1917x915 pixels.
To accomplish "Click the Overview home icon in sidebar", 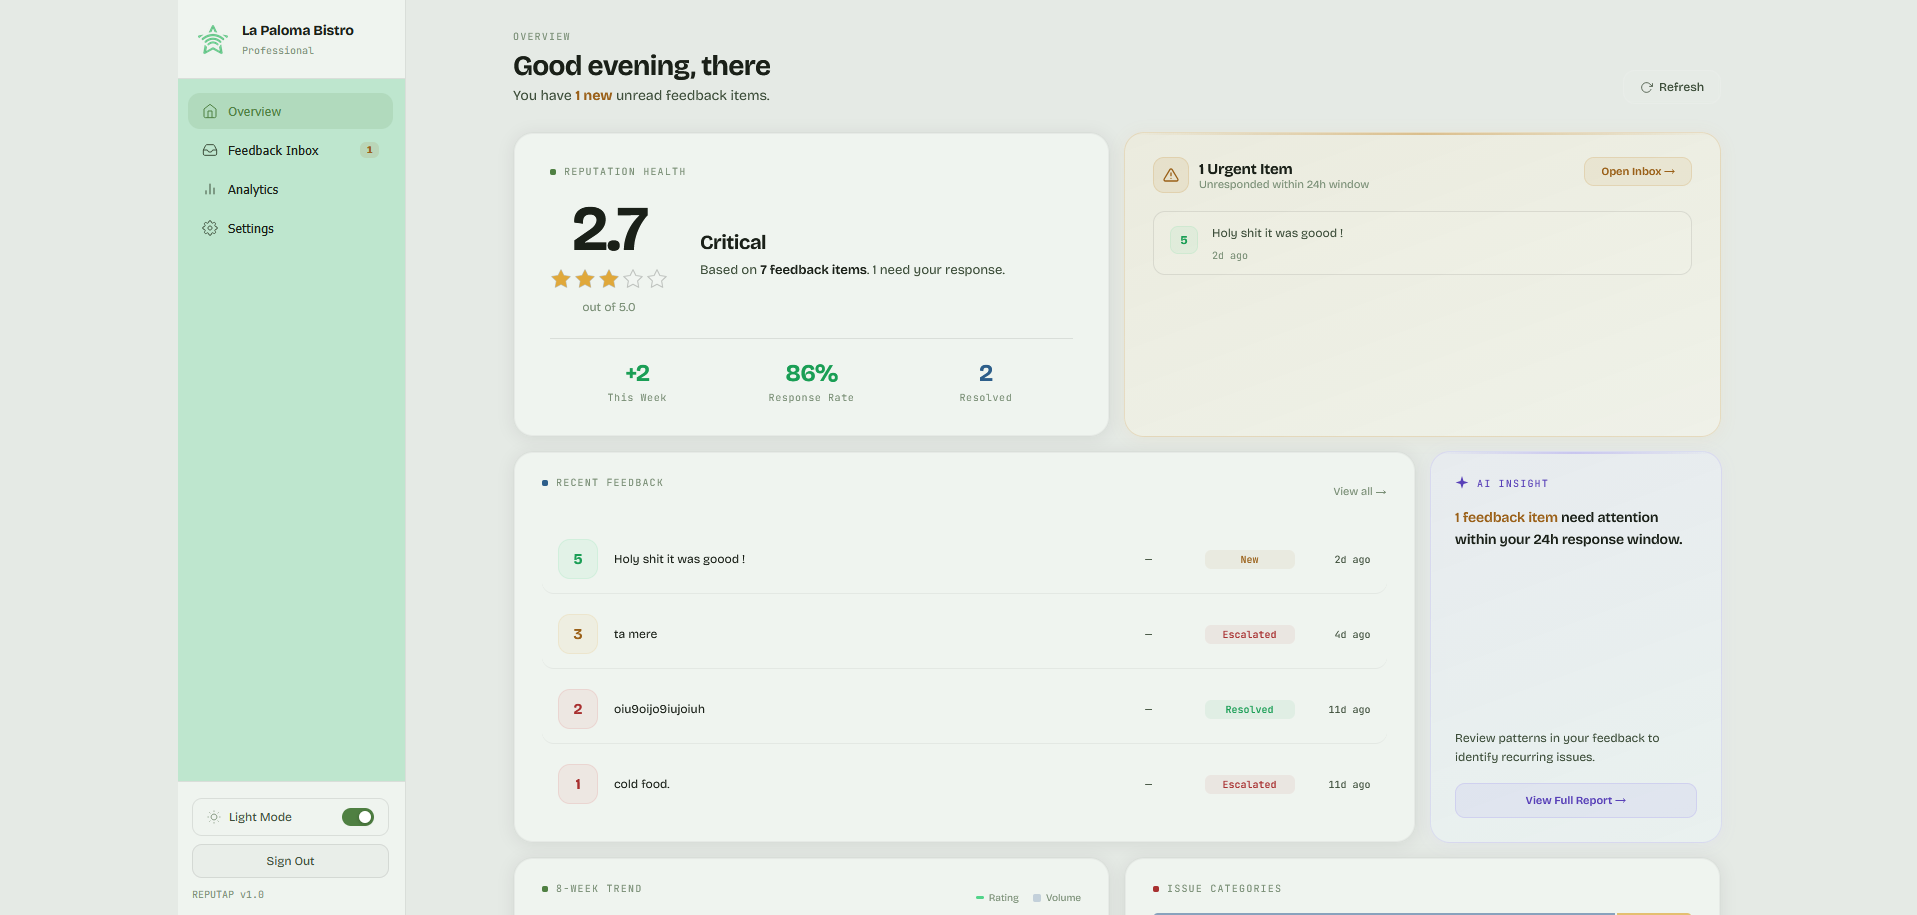I will [x=210, y=111].
